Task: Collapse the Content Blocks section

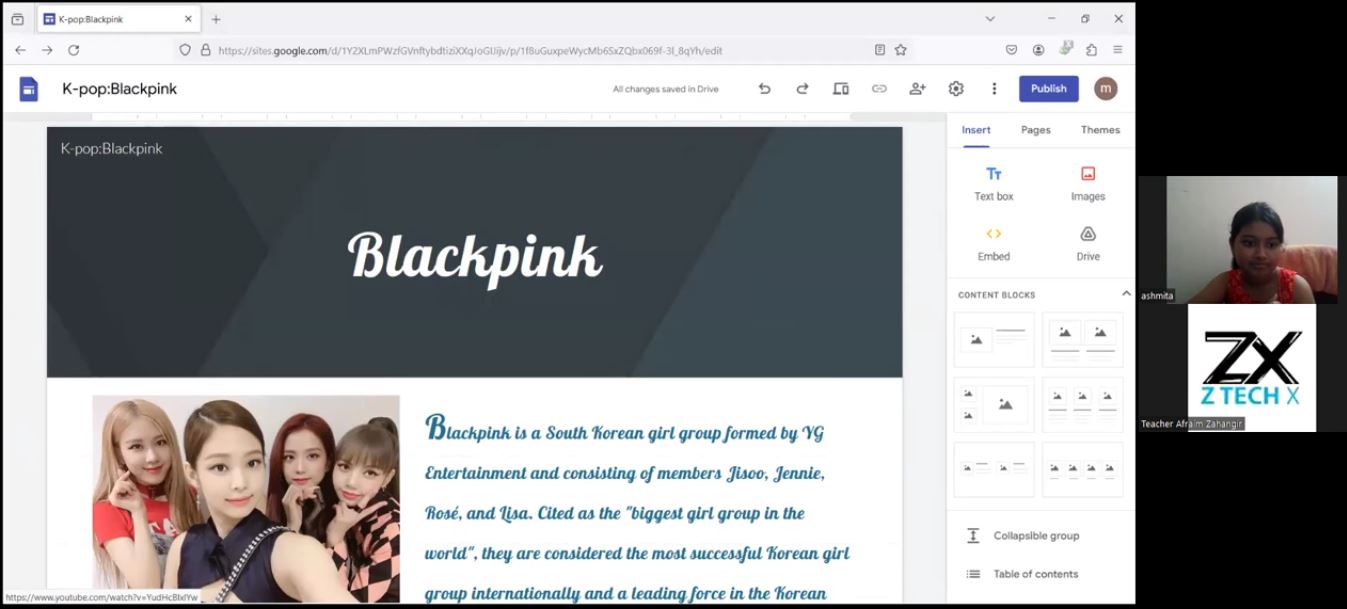Action: click(x=1126, y=294)
